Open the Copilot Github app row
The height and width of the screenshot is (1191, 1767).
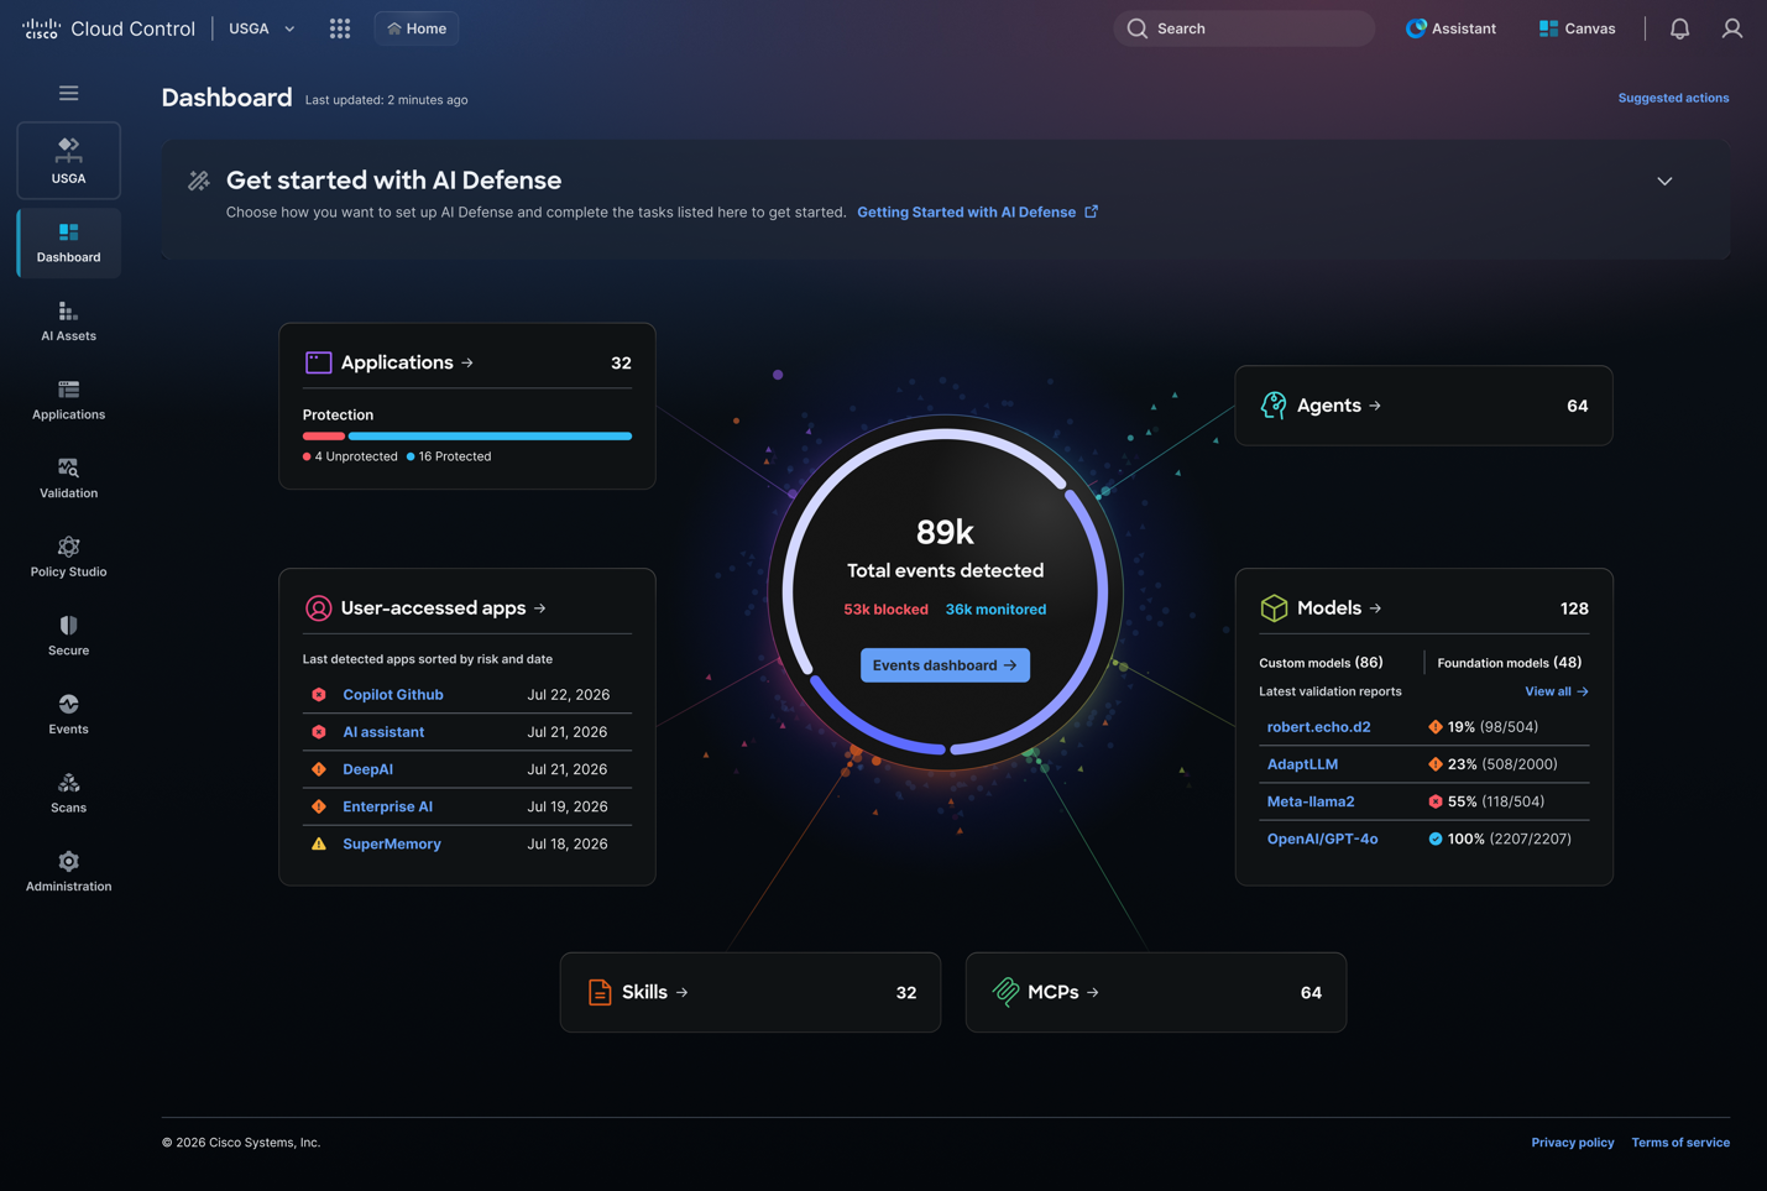[x=467, y=694]
